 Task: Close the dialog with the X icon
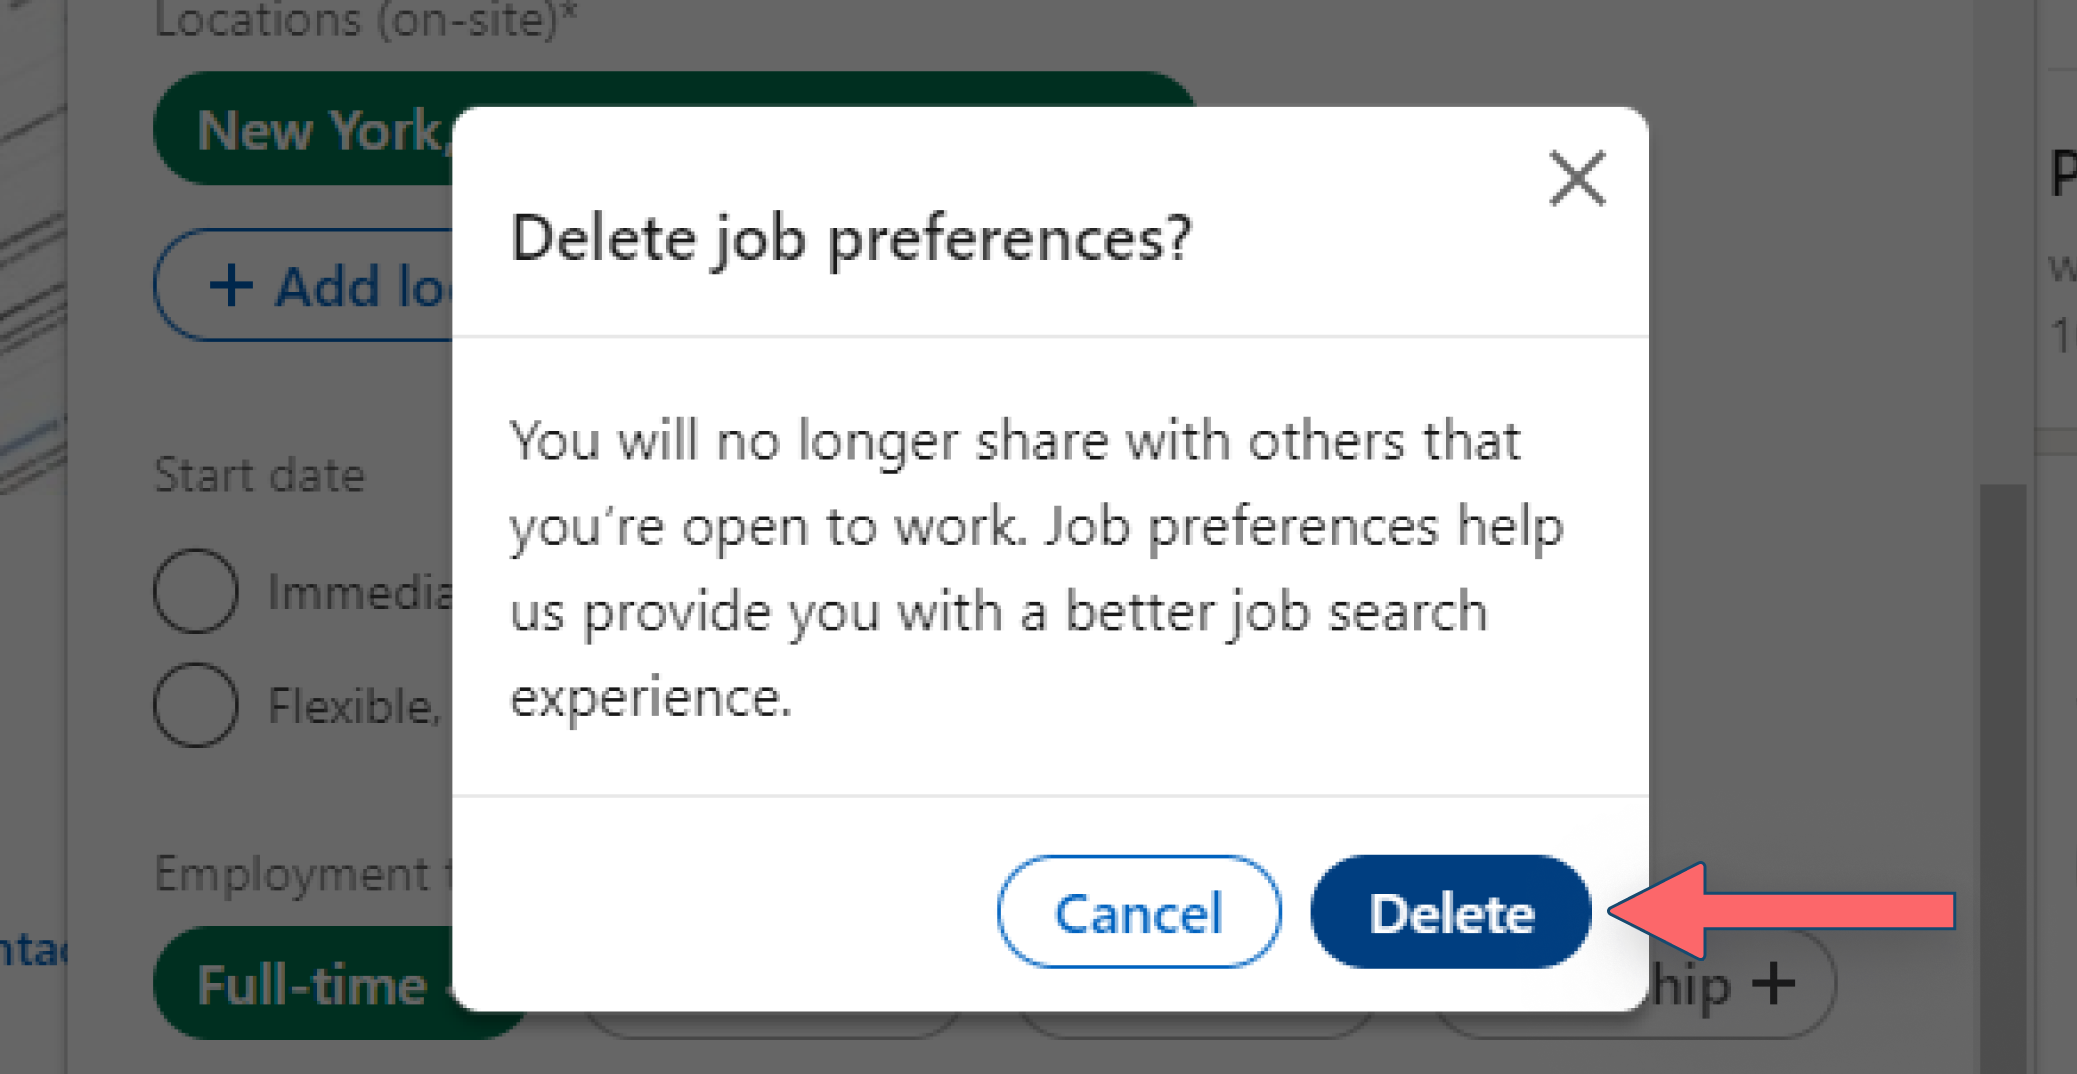click(x=1575, y=178)
